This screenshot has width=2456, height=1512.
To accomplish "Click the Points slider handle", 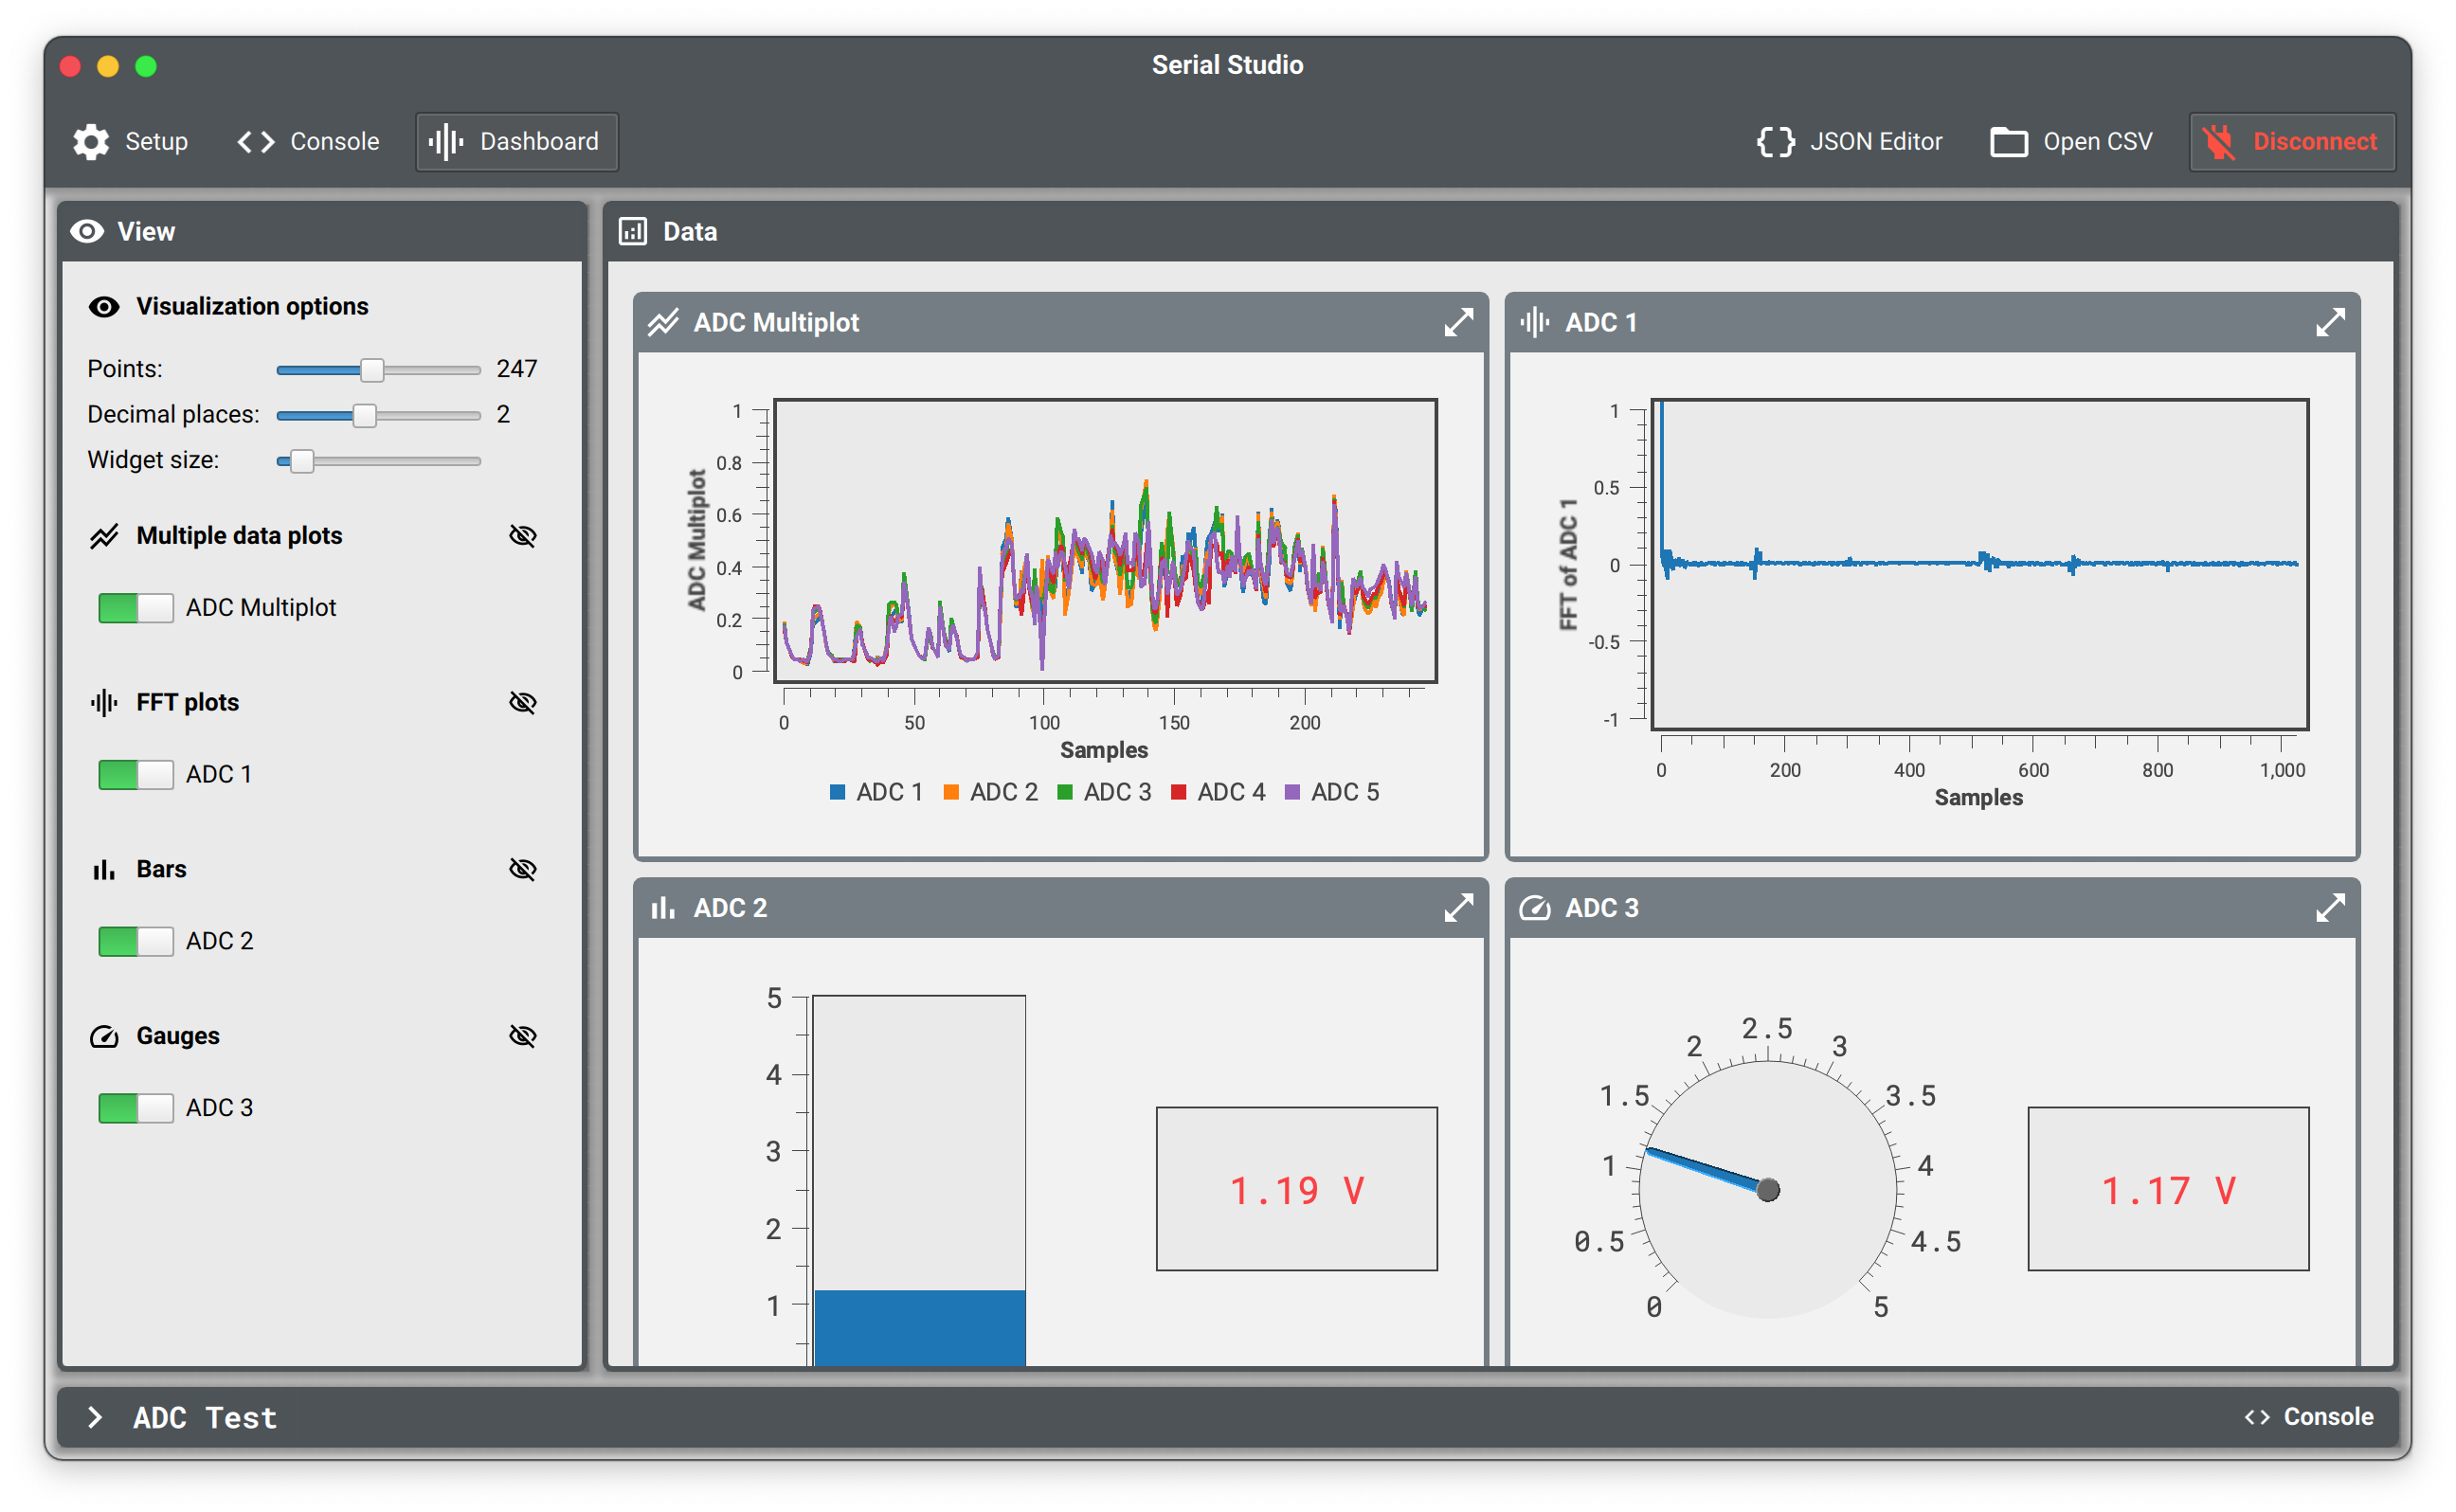I will tap(372, 370).
